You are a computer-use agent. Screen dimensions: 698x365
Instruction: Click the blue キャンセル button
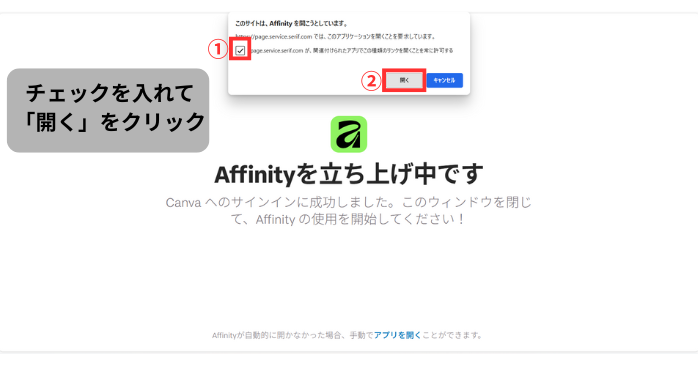444,80
